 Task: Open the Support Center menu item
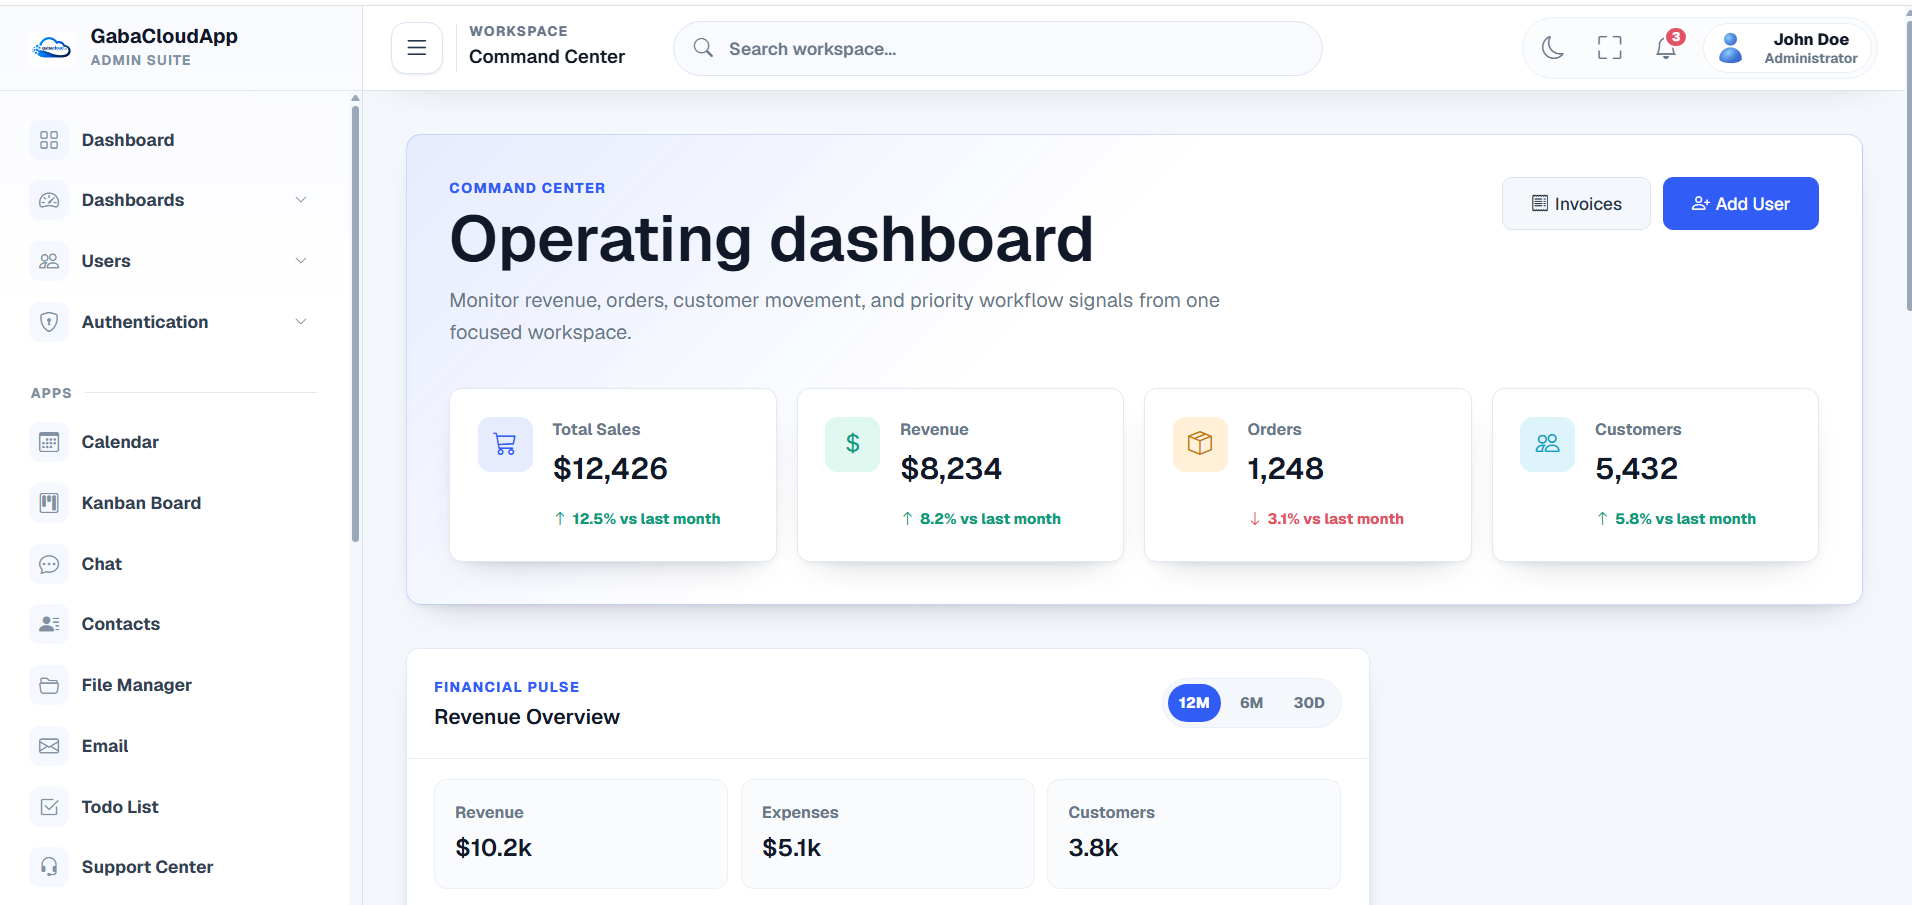click(174, 867)
